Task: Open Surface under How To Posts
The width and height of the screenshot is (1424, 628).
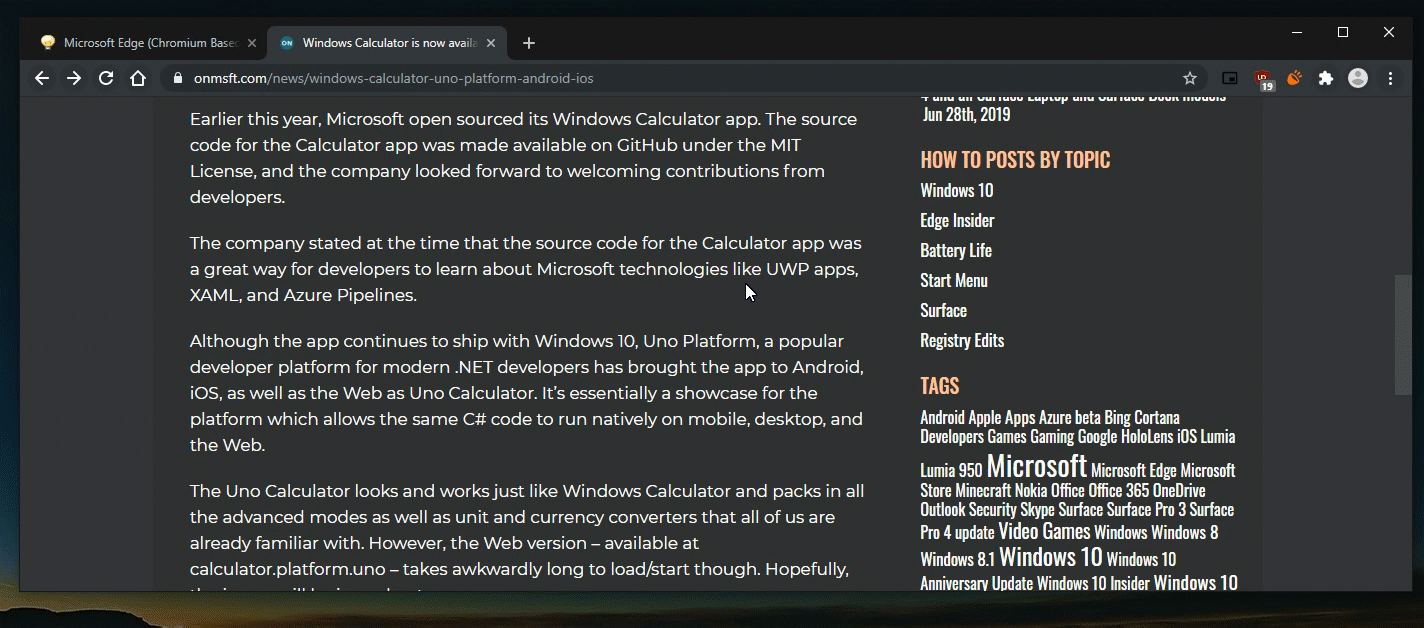Action: tap(943, 311)
